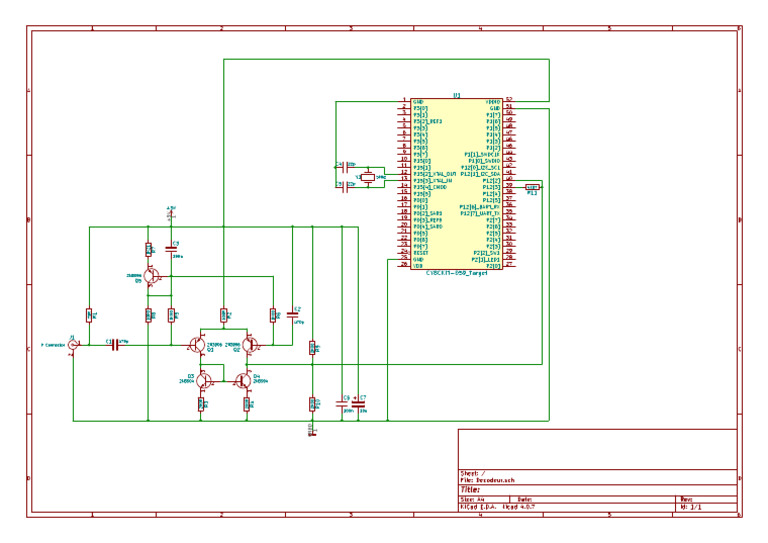Image resolution: width=768 pixels, height=543 pixels.
Task: Select resistor R13 next to U1
Action: (x=532, y=187)
